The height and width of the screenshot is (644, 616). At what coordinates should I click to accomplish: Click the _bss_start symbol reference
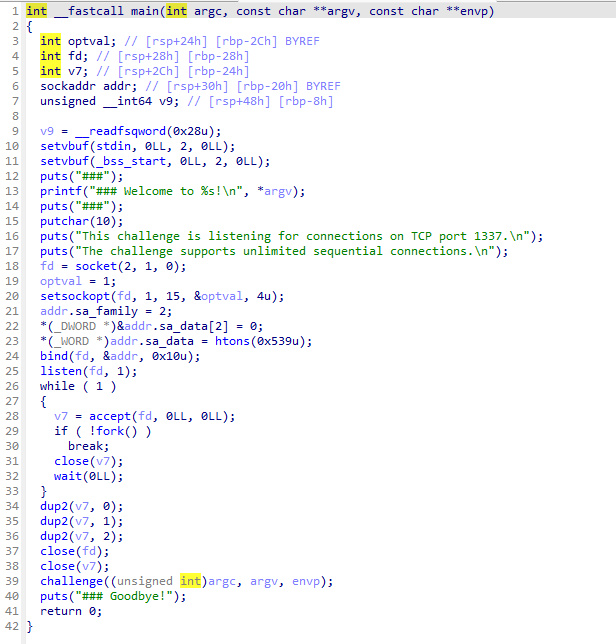click(x=129, y=161)
